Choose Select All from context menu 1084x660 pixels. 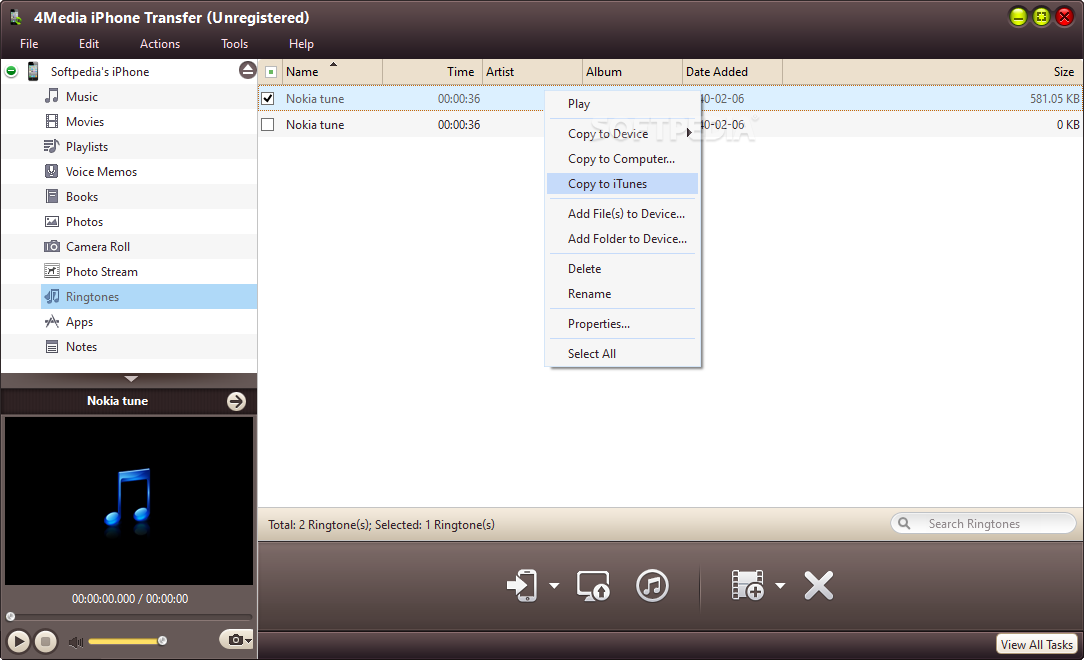(622, 354)
